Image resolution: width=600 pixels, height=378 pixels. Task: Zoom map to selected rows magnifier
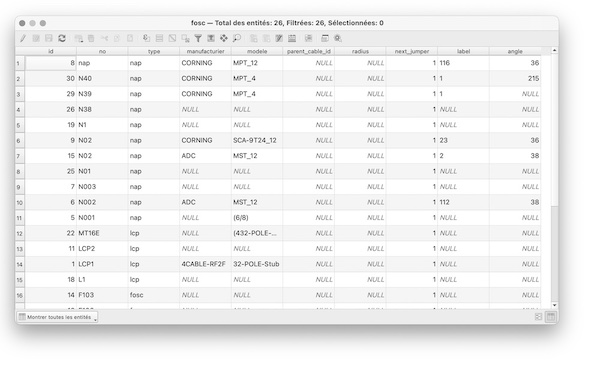click(x=236, y=38)
